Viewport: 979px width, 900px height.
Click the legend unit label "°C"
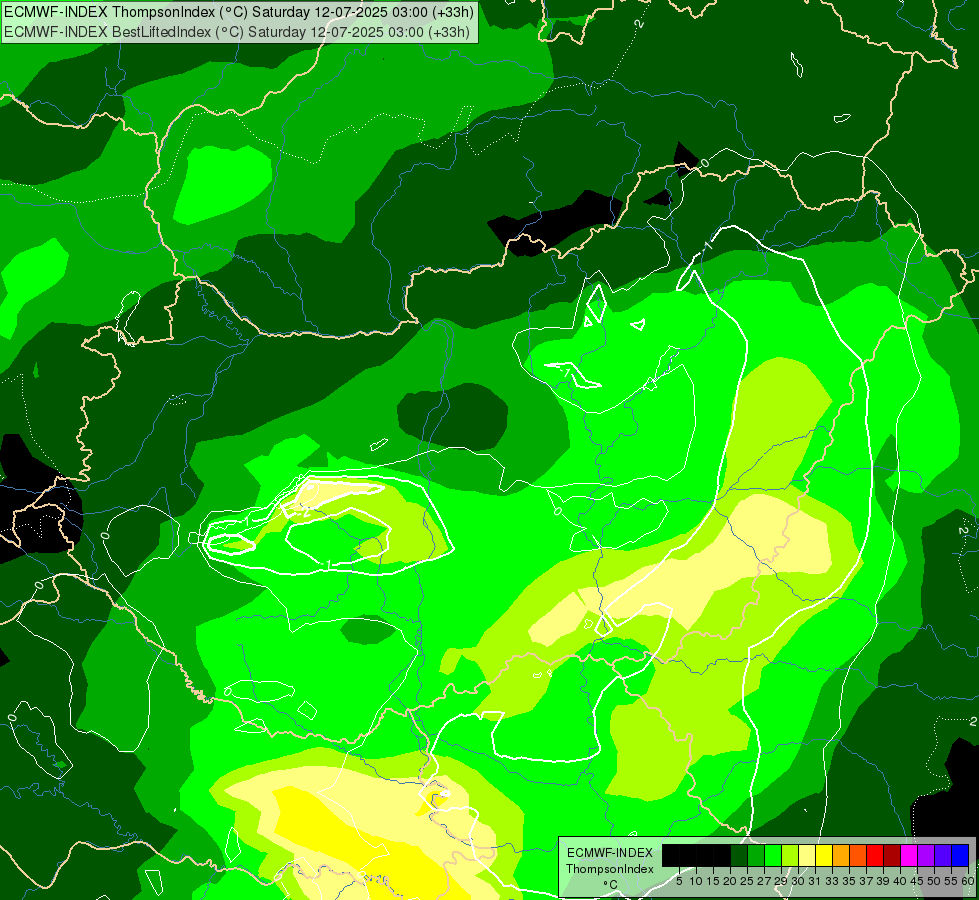point(611,884)
